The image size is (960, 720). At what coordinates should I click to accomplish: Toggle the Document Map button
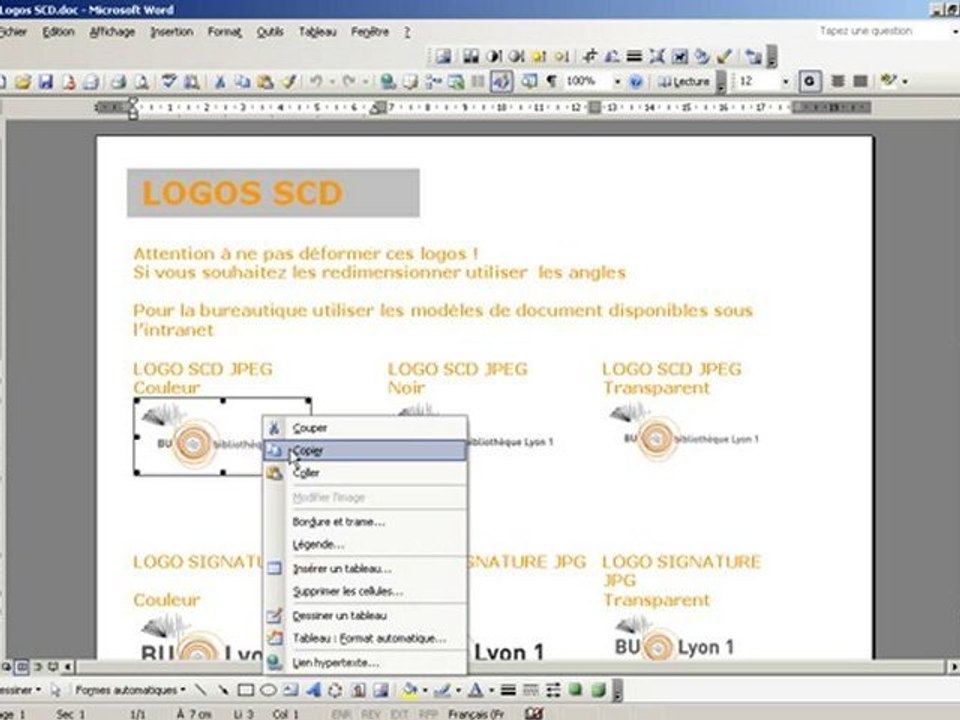528,81
